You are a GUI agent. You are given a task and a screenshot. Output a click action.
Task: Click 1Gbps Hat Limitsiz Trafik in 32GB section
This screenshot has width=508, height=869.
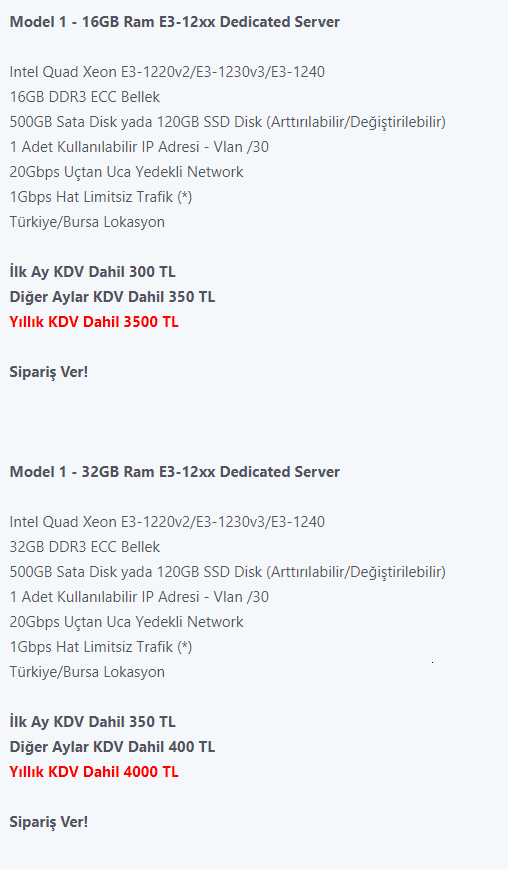coord(101,647)
